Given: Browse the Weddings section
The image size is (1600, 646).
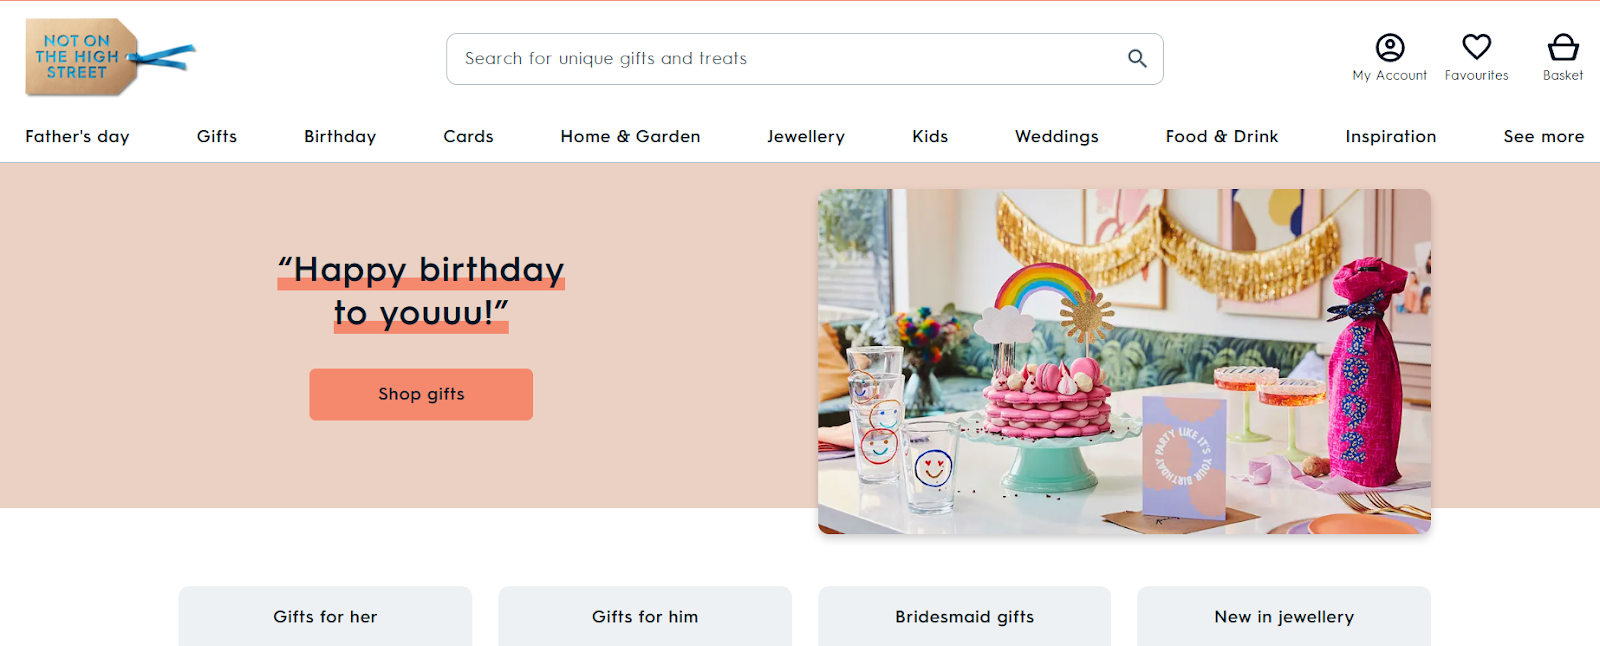Looking at the screenshot, I should [x=1056, y=136].
